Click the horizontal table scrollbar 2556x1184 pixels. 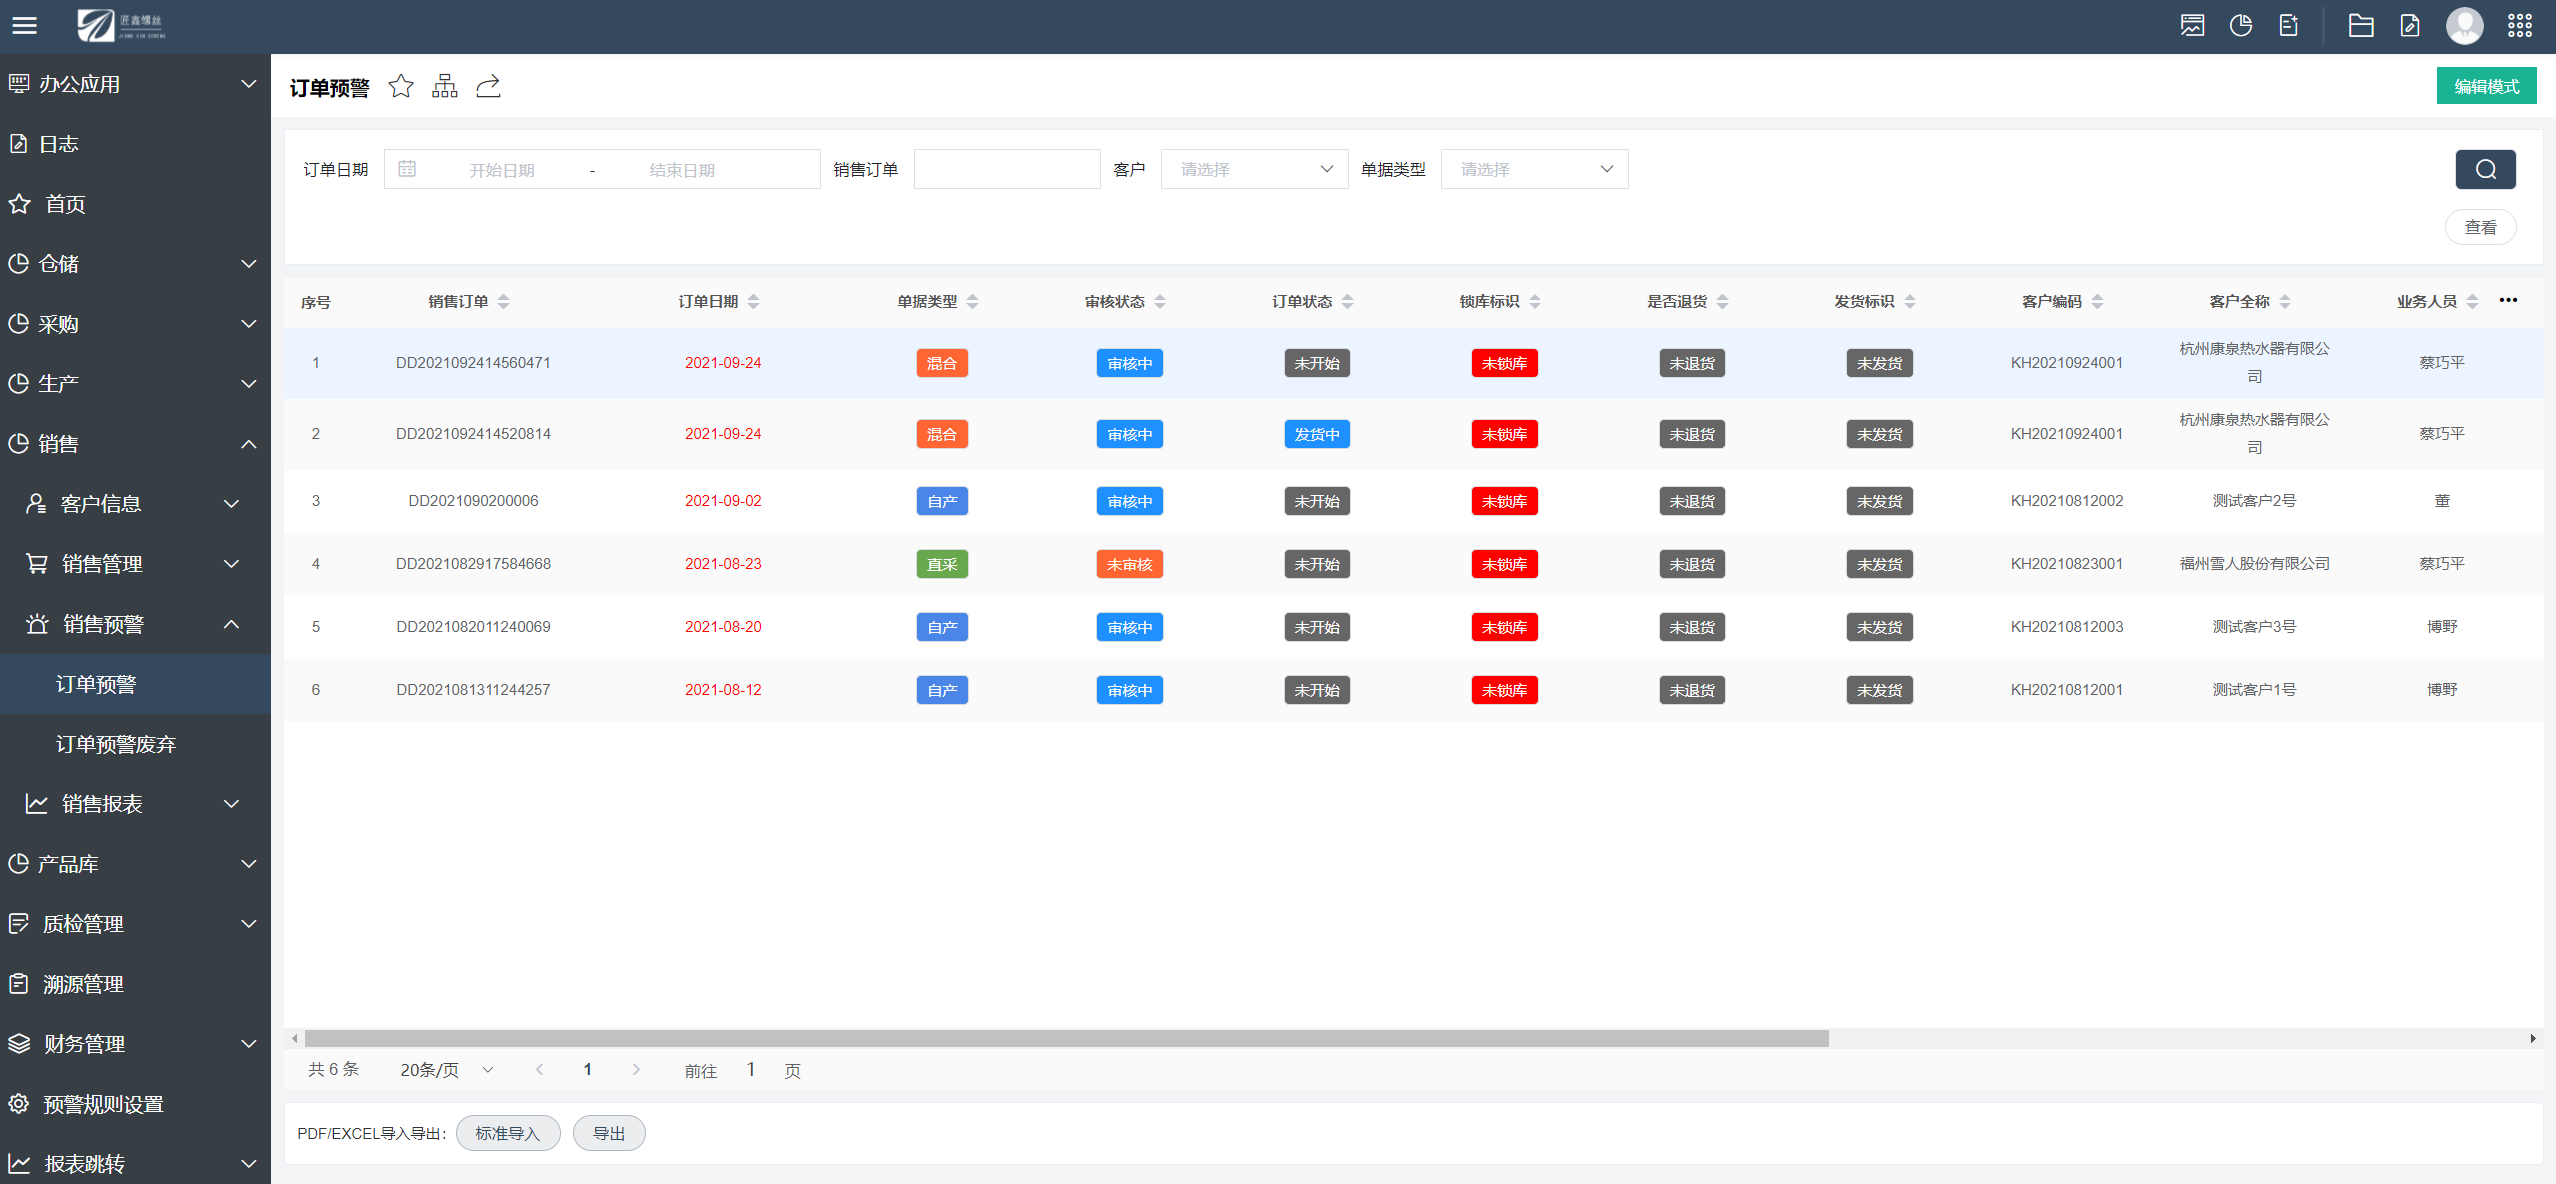coord(1067,1039)
